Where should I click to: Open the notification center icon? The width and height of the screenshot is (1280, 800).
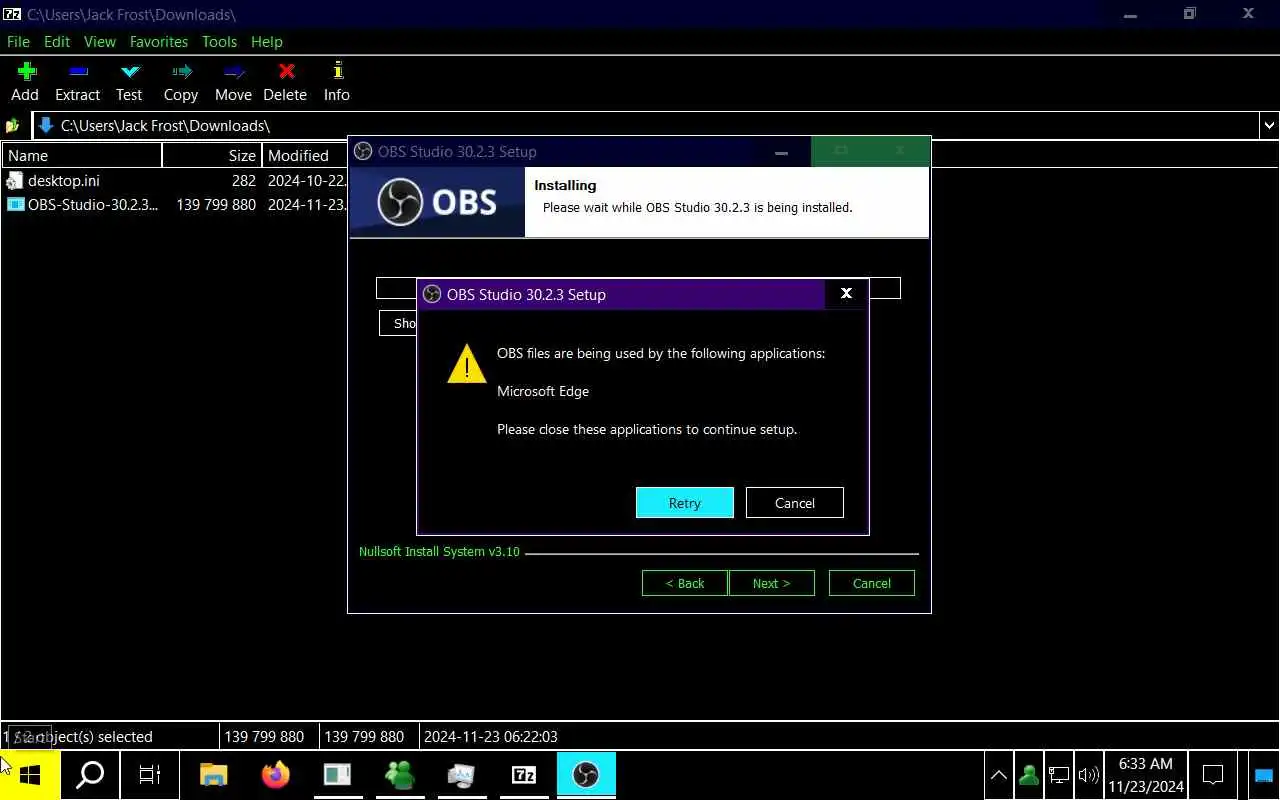1213,775
